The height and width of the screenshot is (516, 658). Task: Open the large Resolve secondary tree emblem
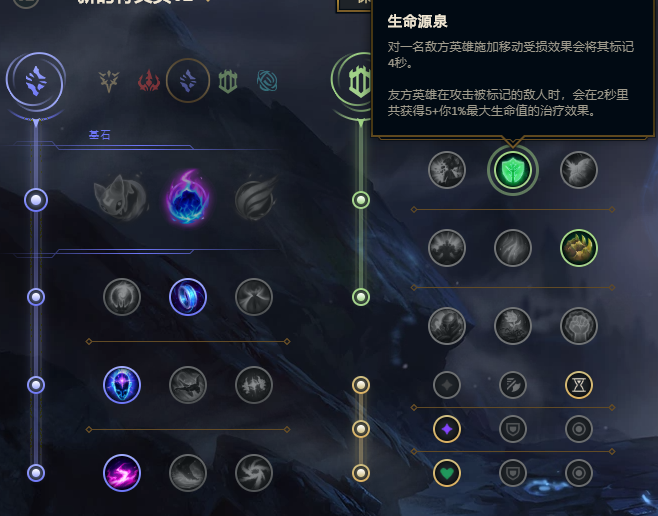(x=352, y=81)
